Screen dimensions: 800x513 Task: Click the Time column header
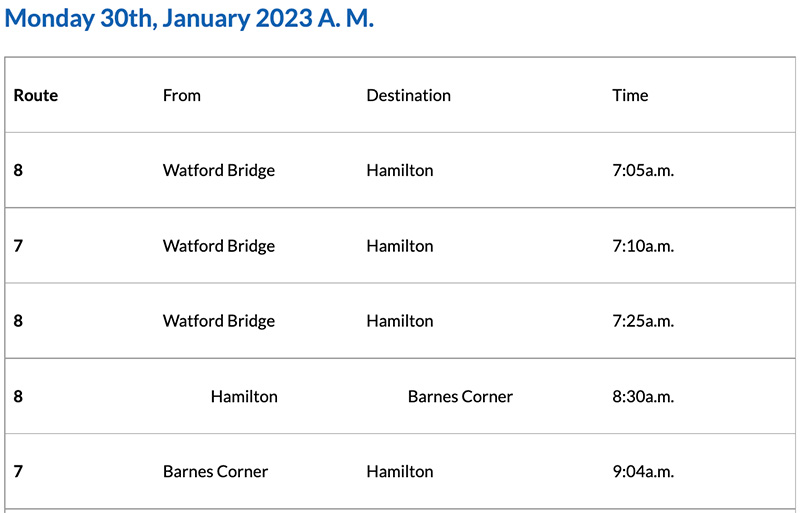tap(630, 96)
